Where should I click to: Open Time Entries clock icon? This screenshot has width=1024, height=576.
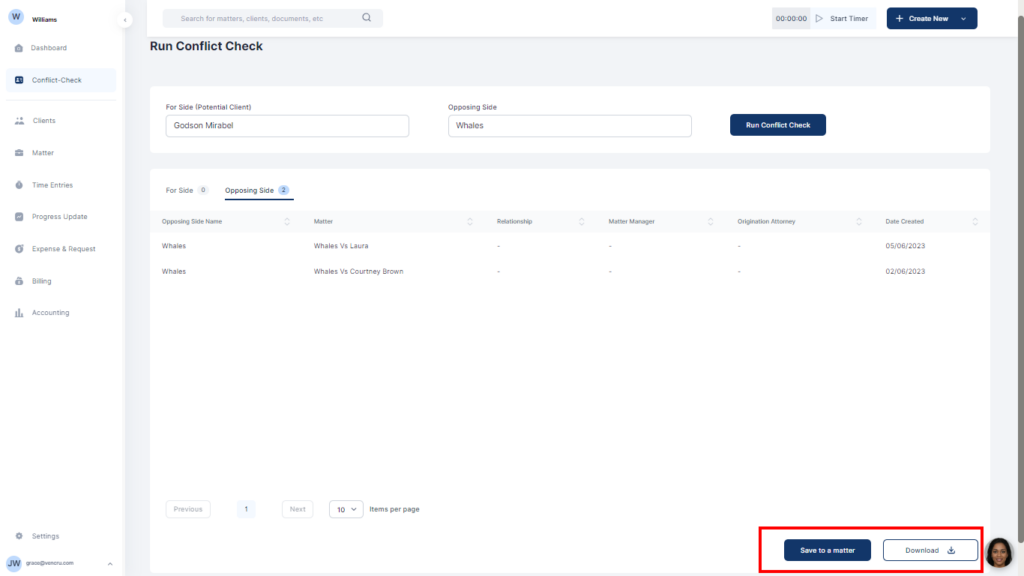pyautogui.click(x=19, y=185)
